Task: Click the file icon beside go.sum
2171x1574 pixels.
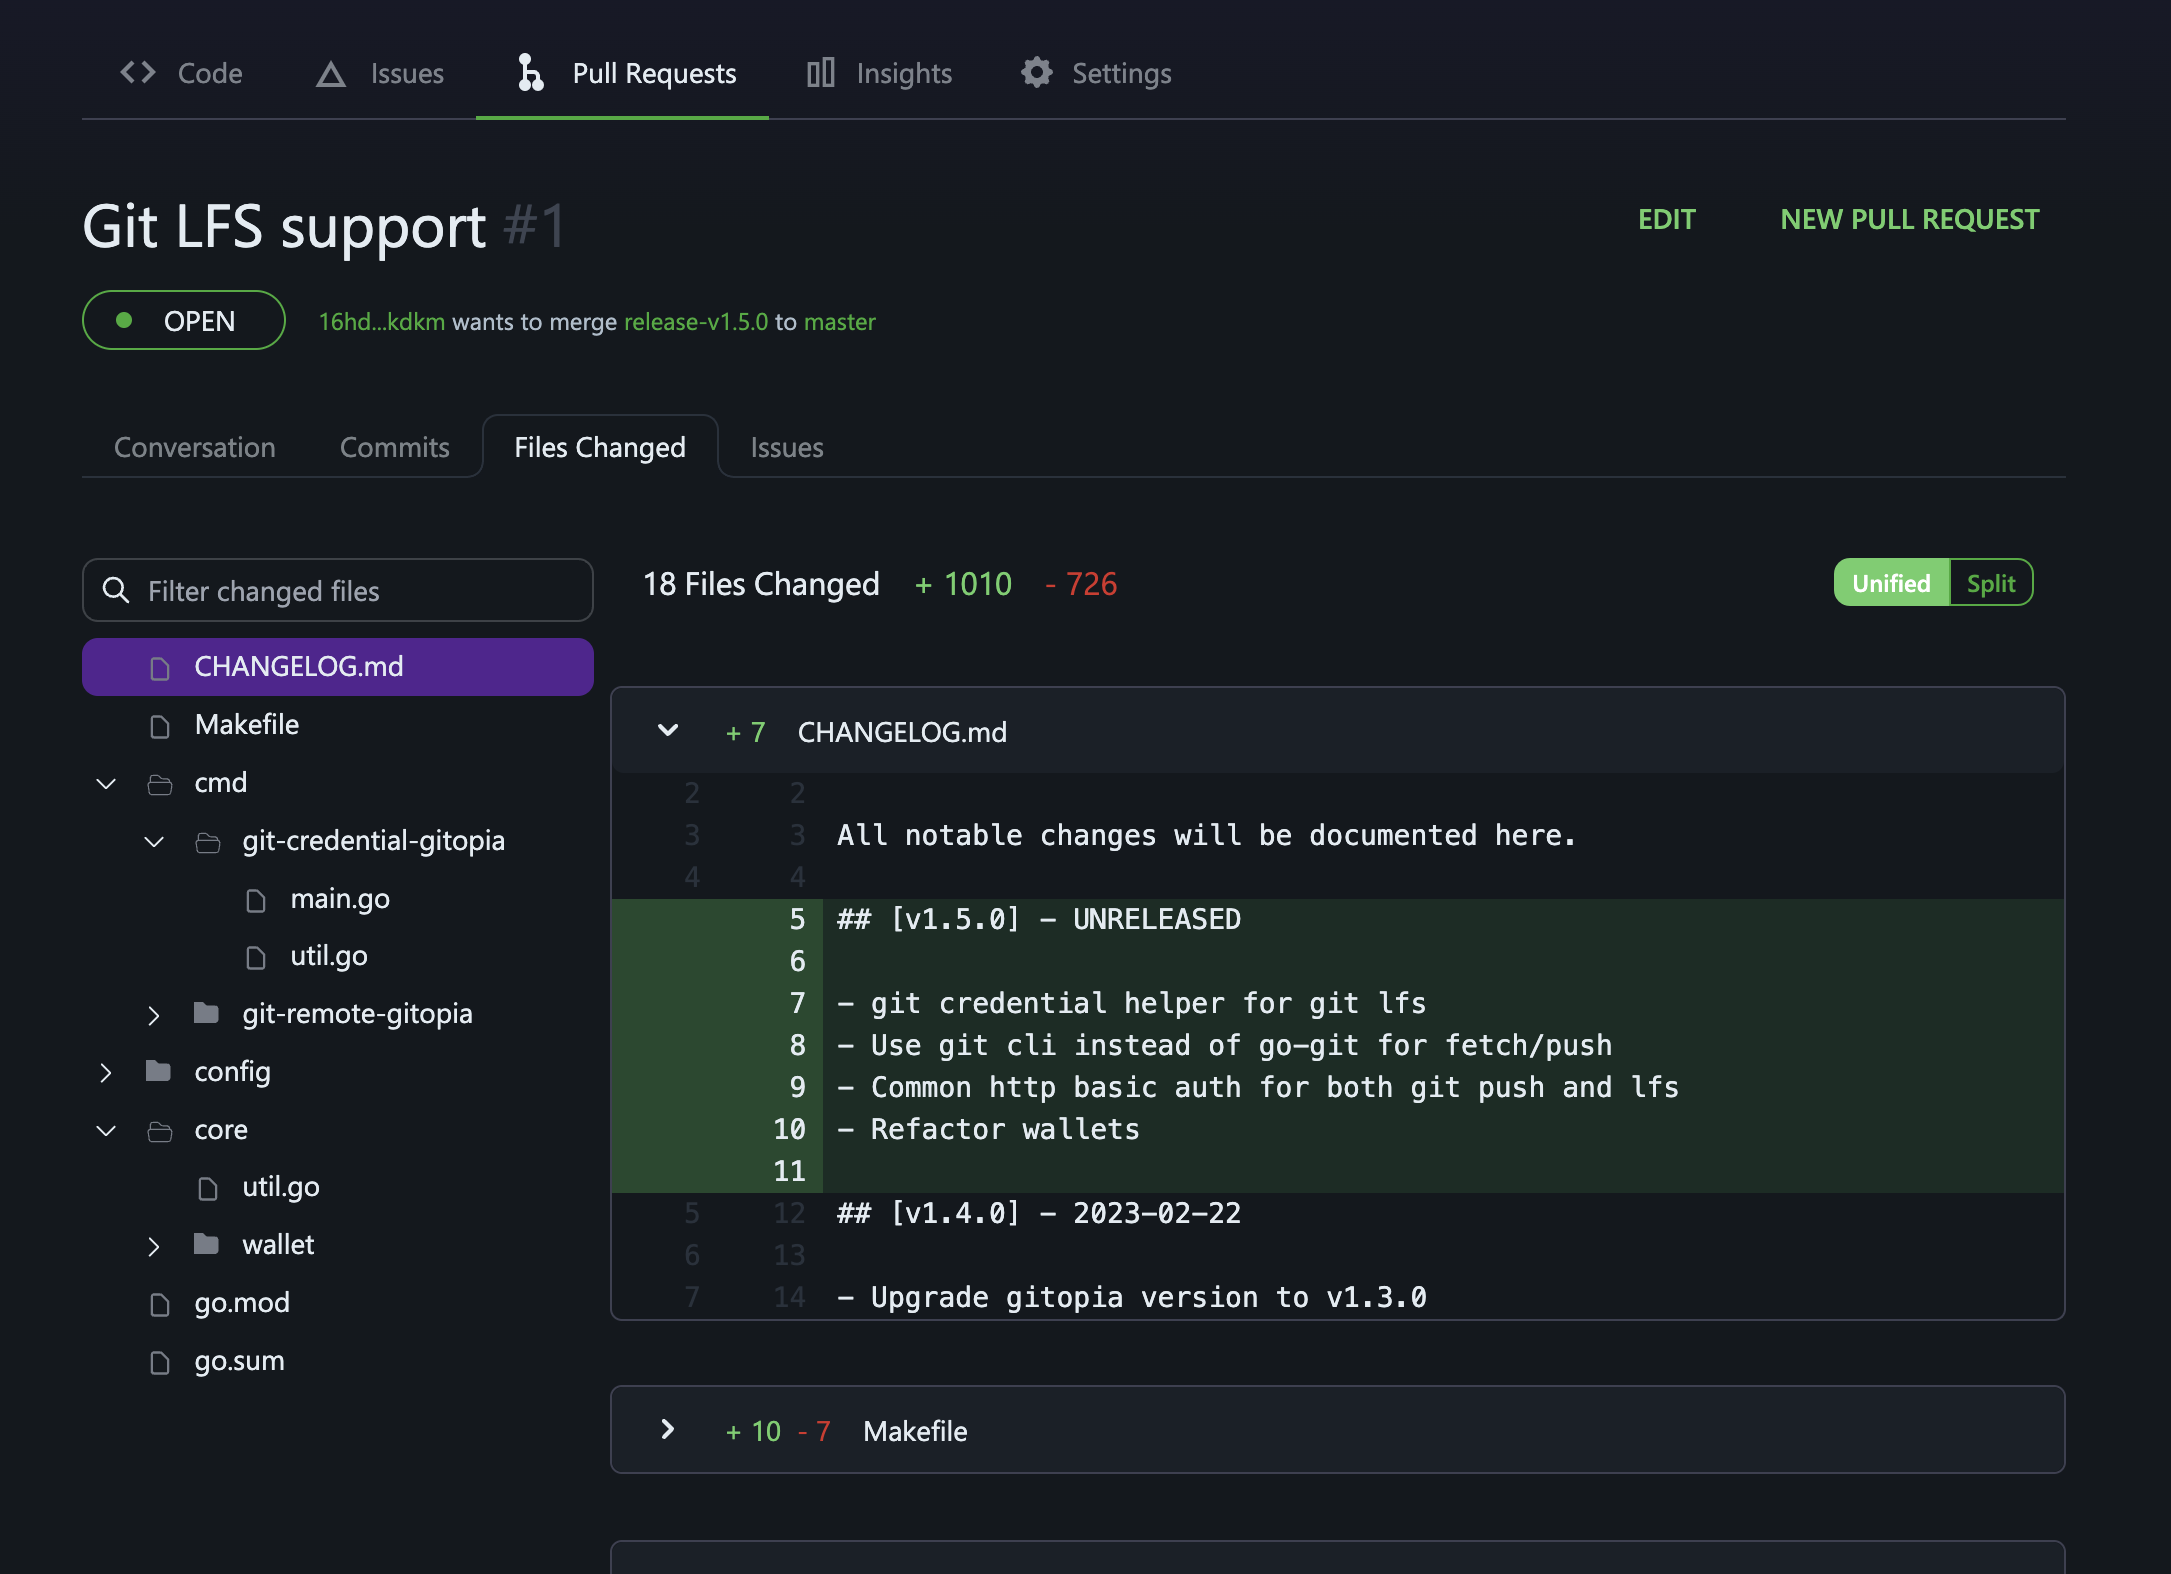Action: (160, 1362)
